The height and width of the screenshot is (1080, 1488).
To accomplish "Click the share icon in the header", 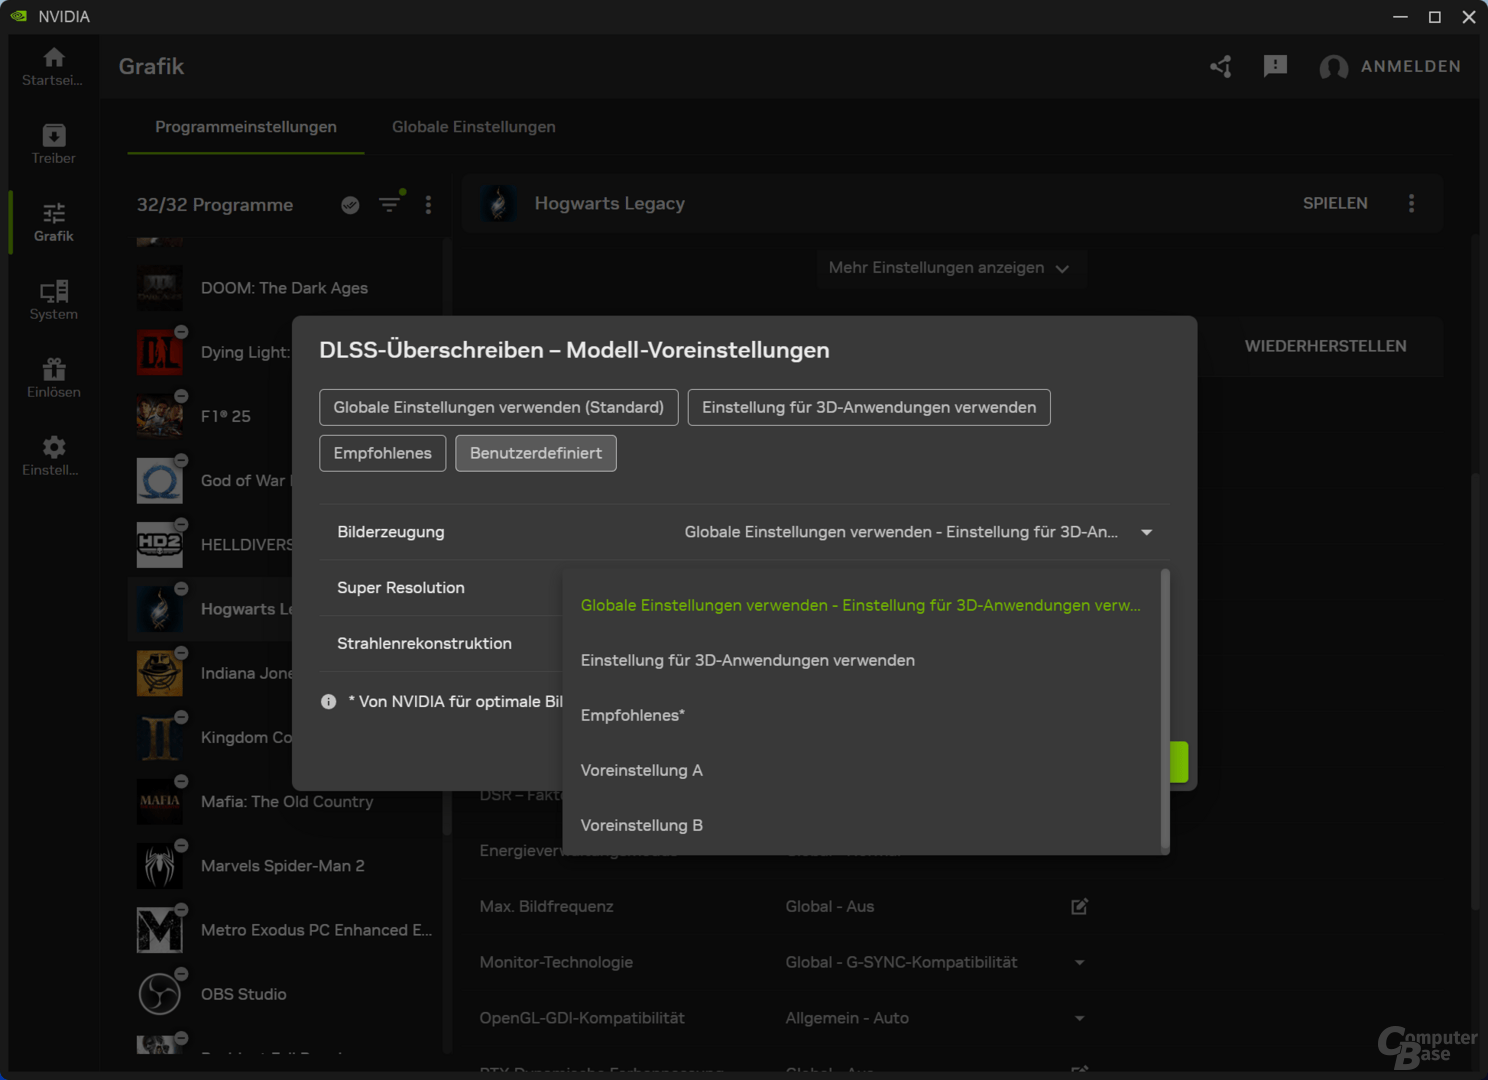I will pyautogui.click(x=1220, y=66).
